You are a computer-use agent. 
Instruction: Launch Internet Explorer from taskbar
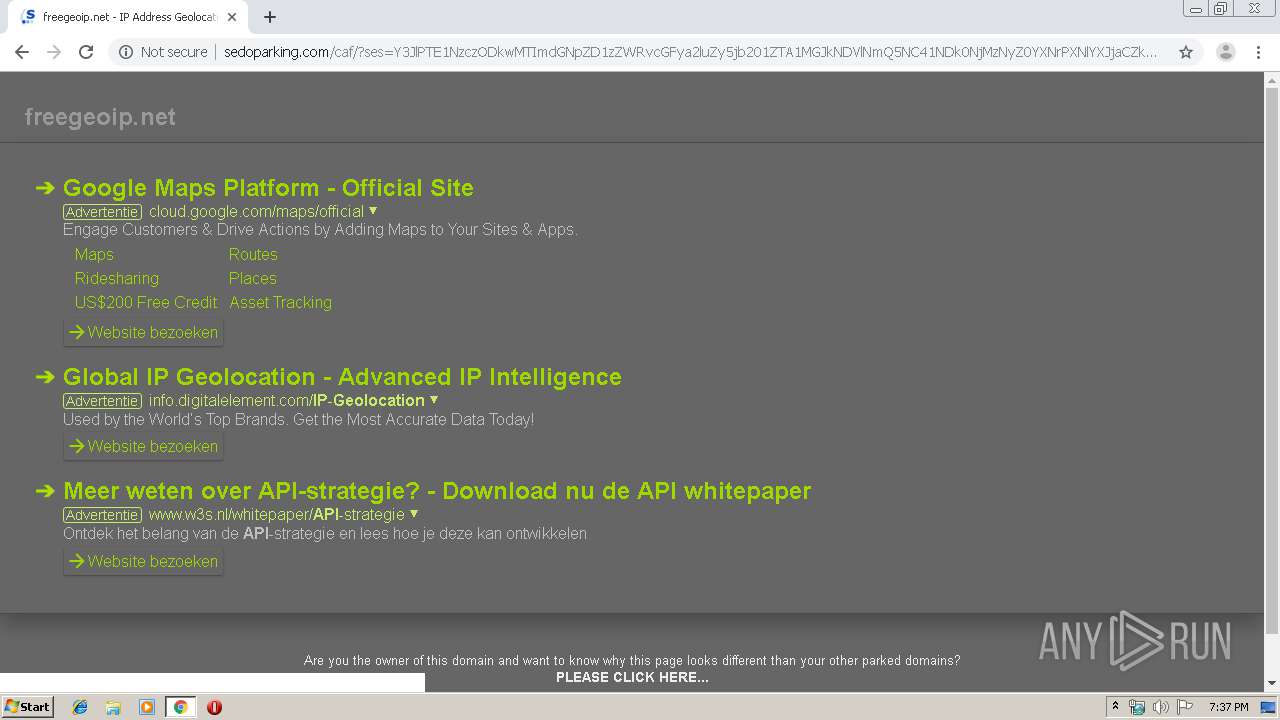[x=80, y=707]
